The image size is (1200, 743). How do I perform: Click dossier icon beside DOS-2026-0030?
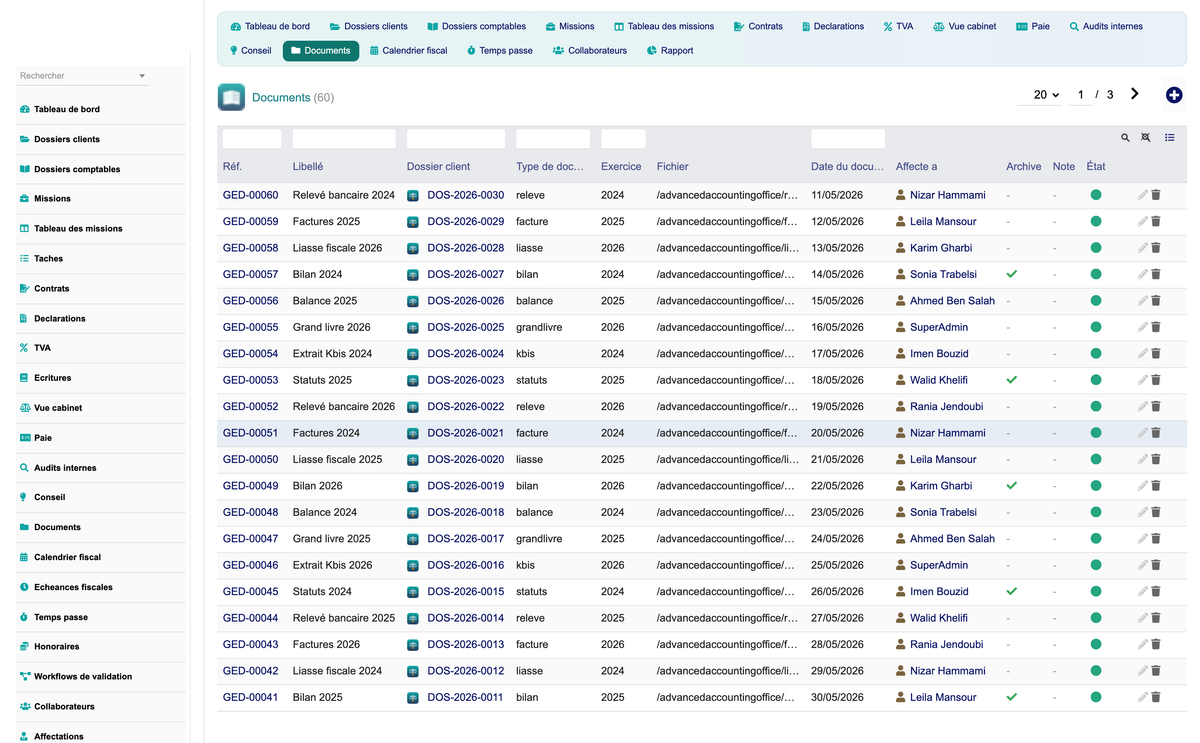pyautogui.click(x=413, y=195)
